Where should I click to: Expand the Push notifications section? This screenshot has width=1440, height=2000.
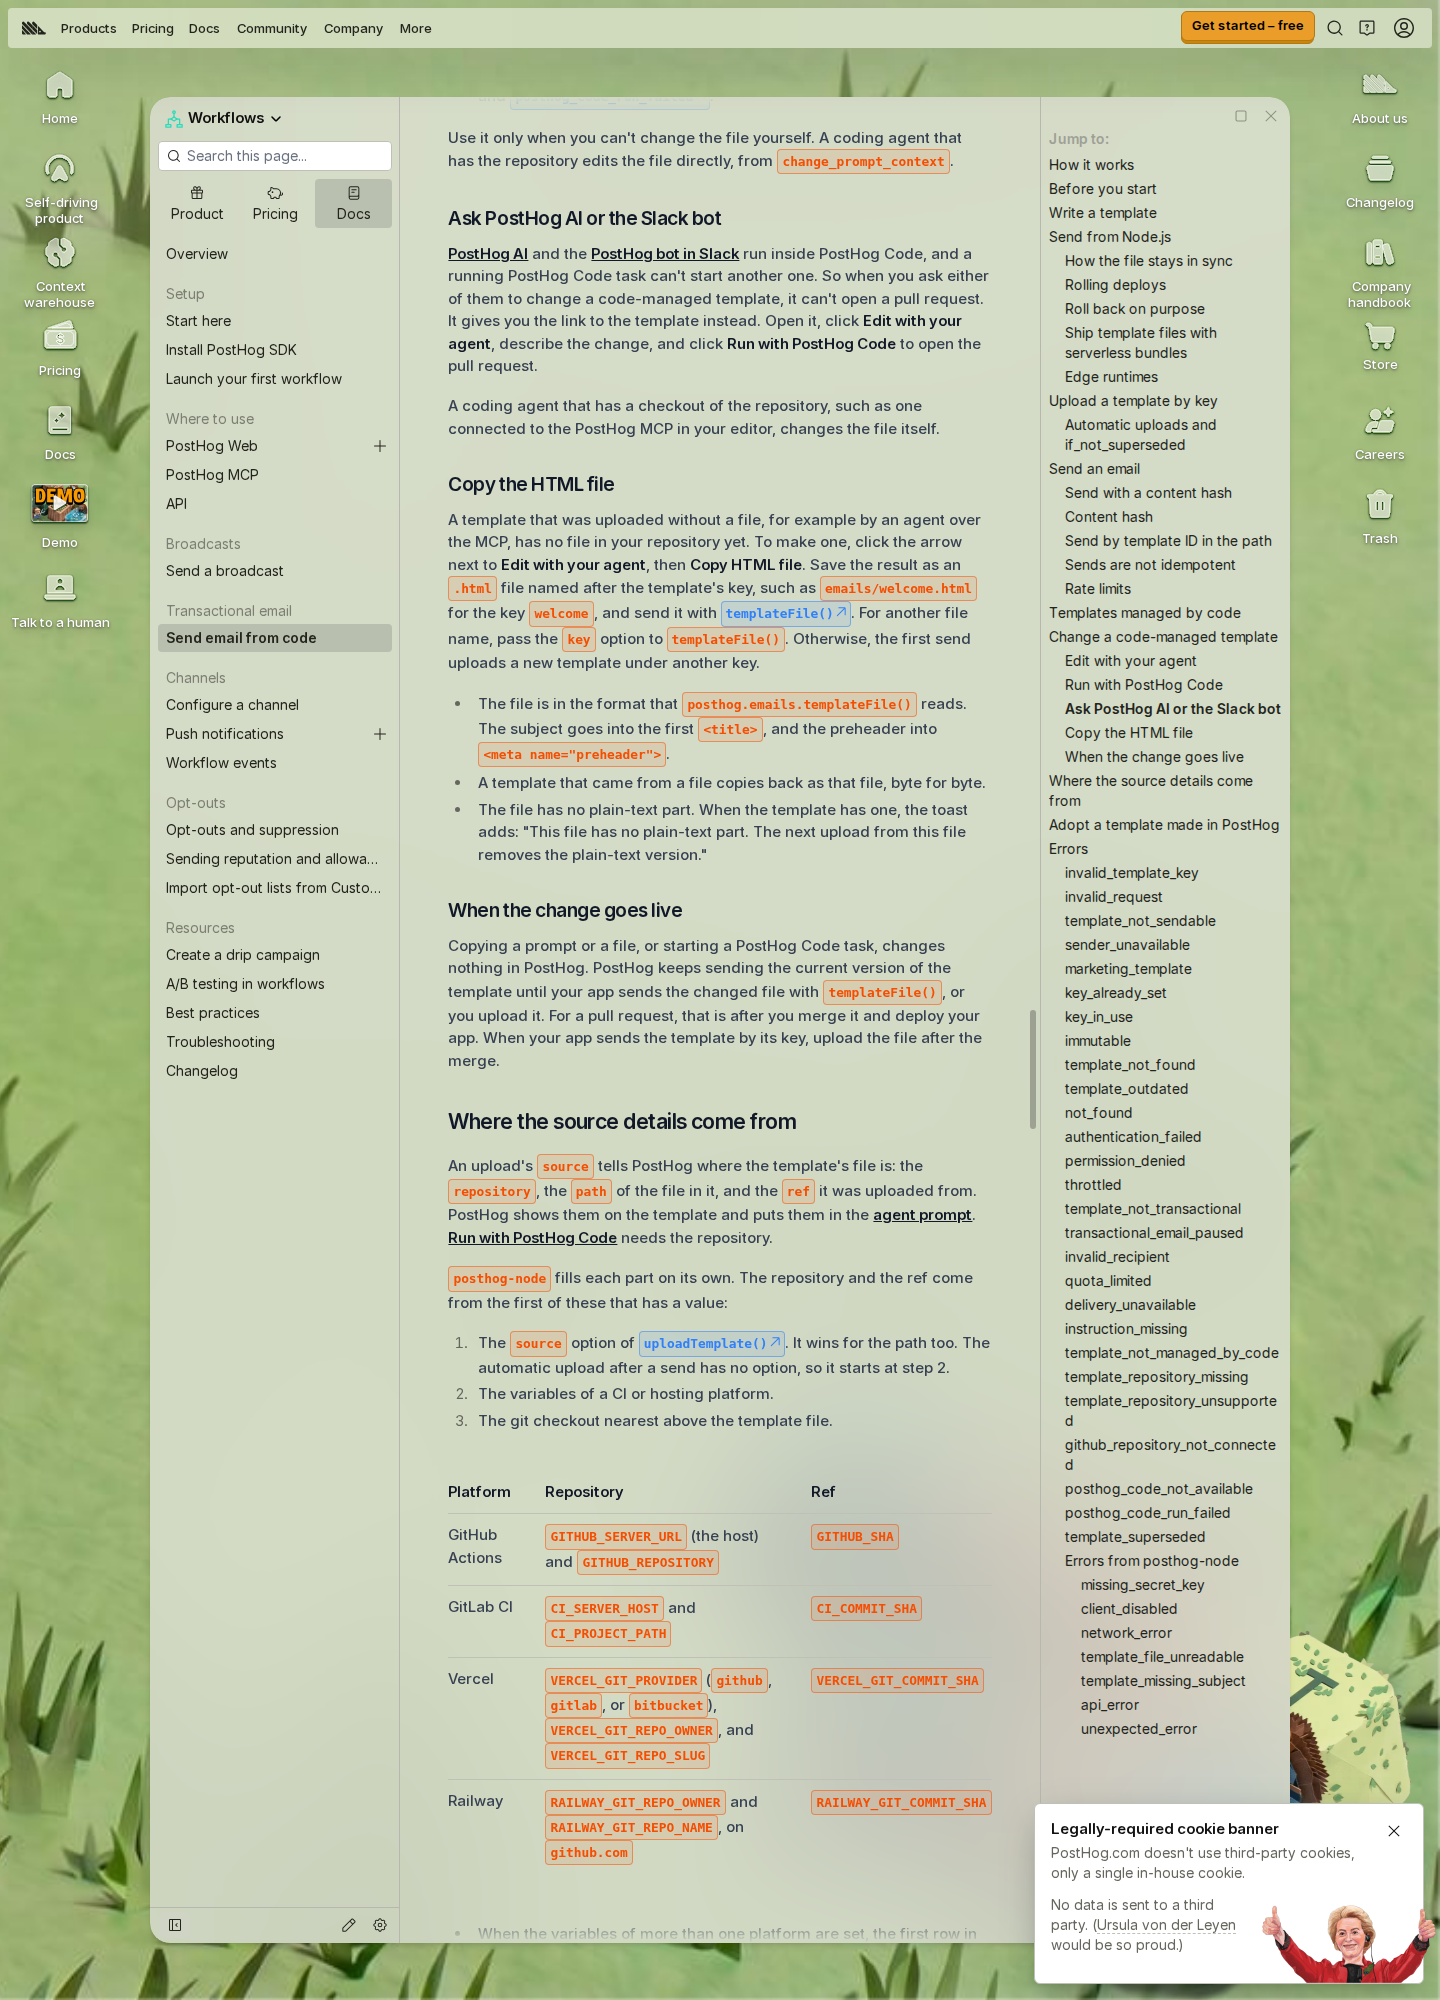click(380, 734)
